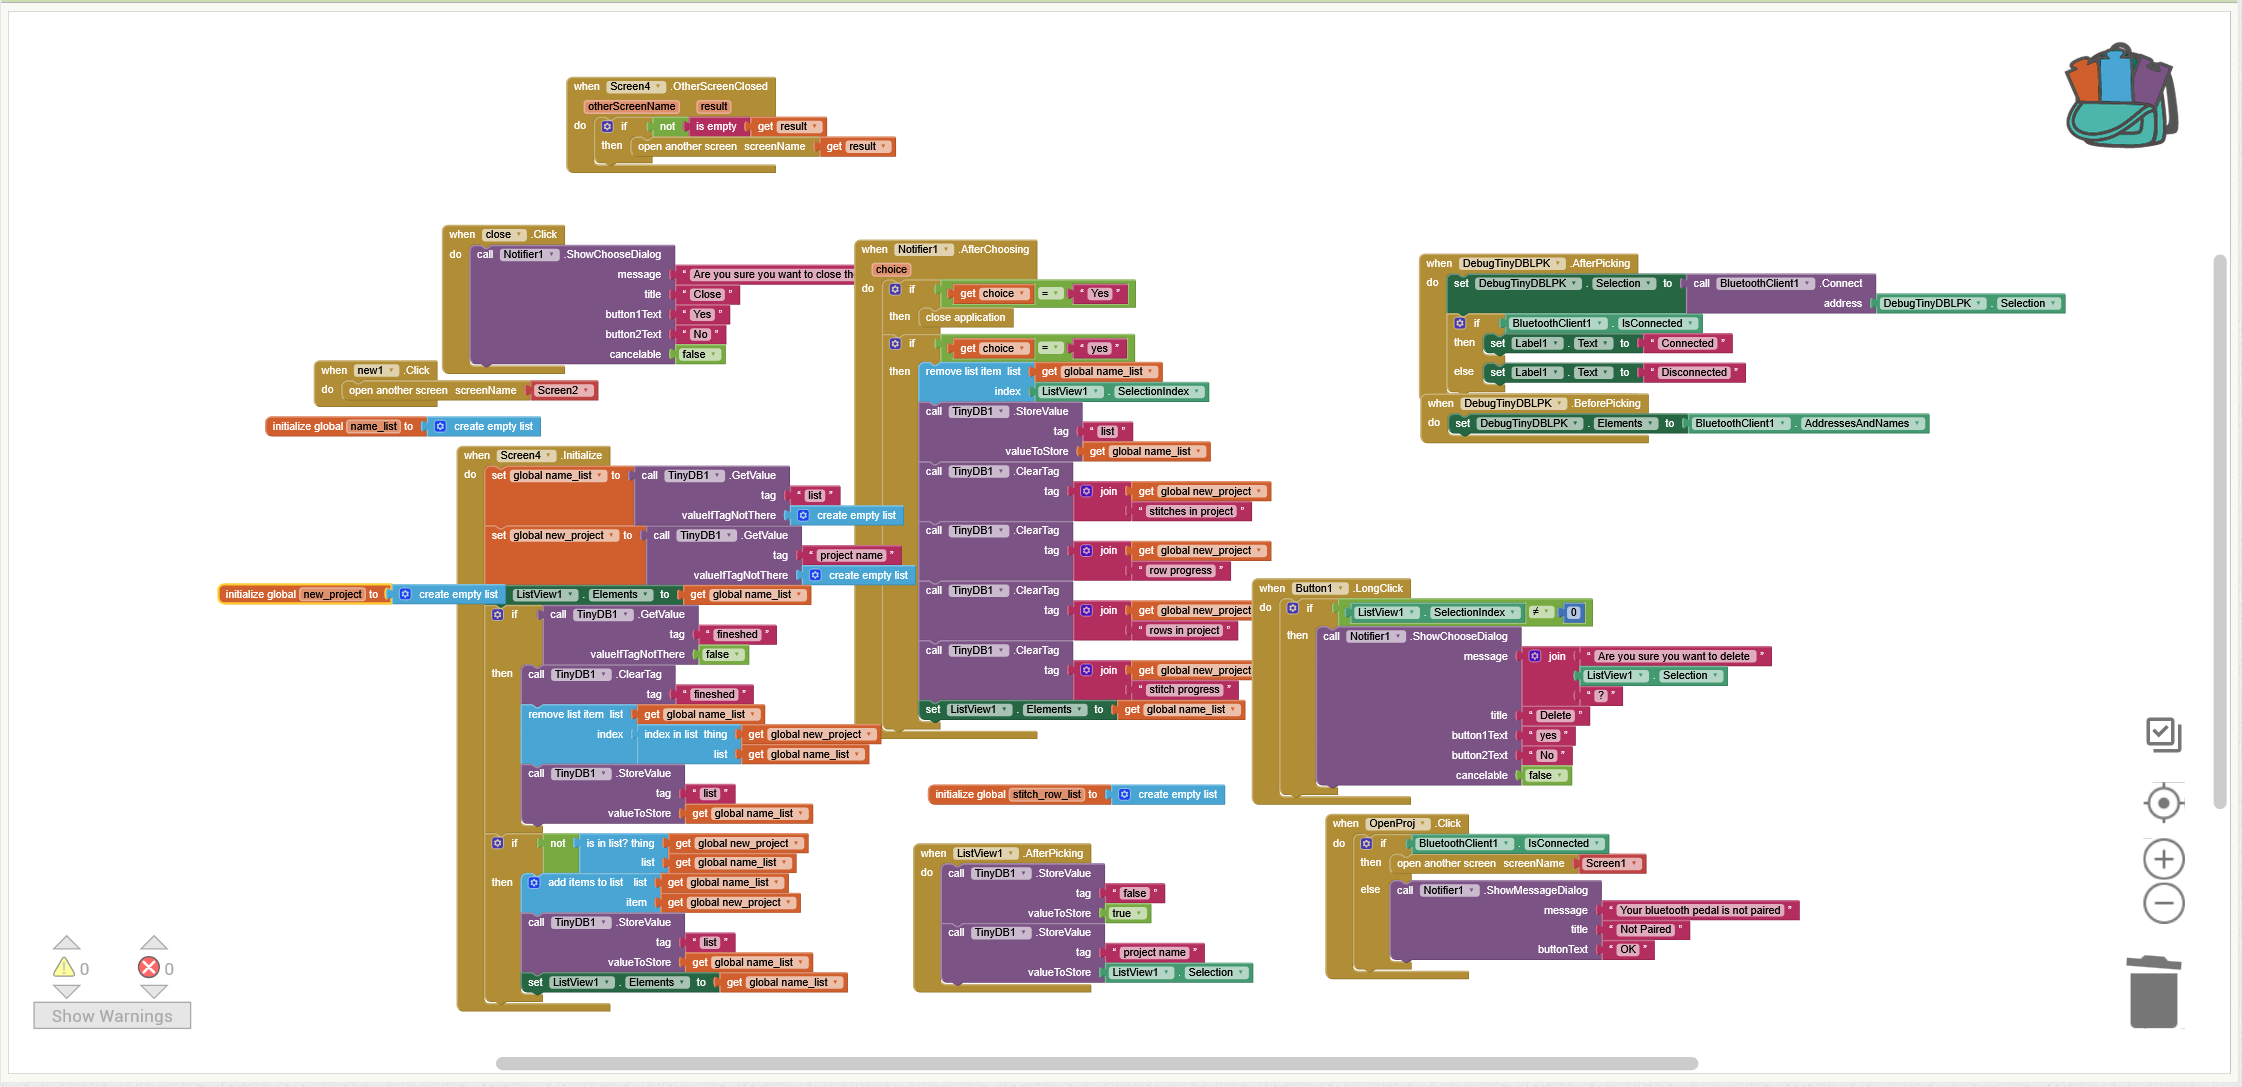Click the vertical scrollbar on the right edge
The height and width of the screenshot is (1087, 2242).
(2219, 530)
